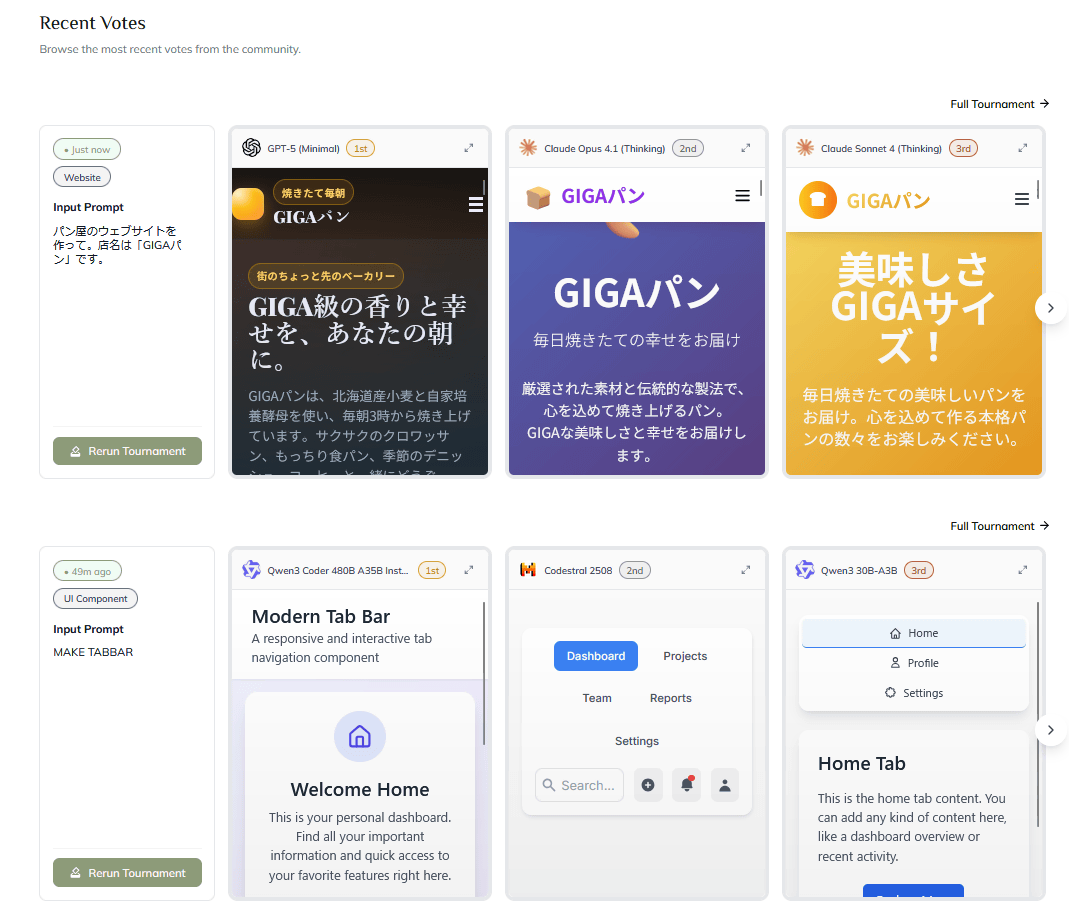1069x913 pixels.
Task: Click the user profile icon in Codestral preview
Action: click(725, 785)
